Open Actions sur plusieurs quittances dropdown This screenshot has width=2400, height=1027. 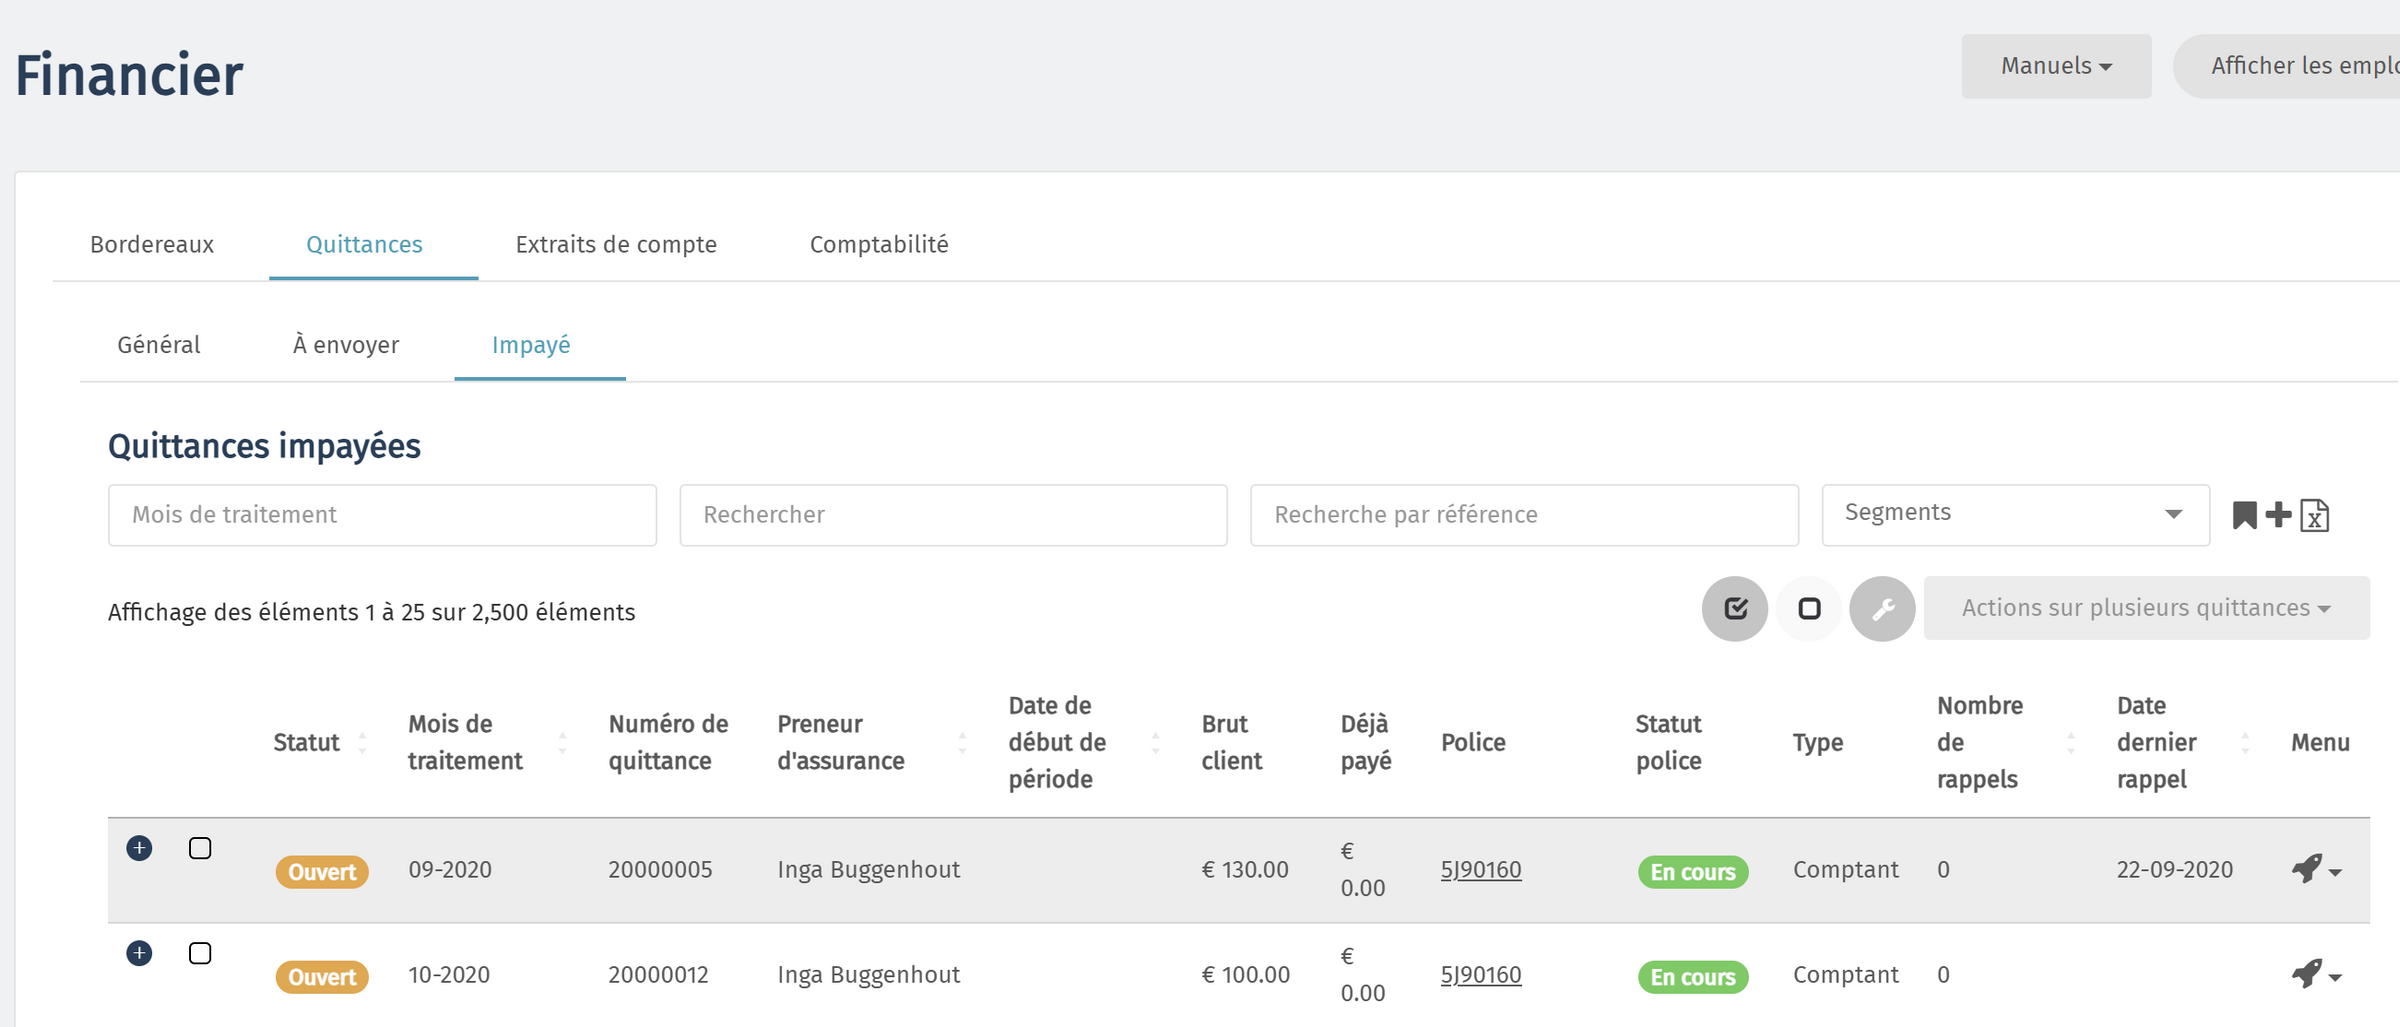point(2146,608)
